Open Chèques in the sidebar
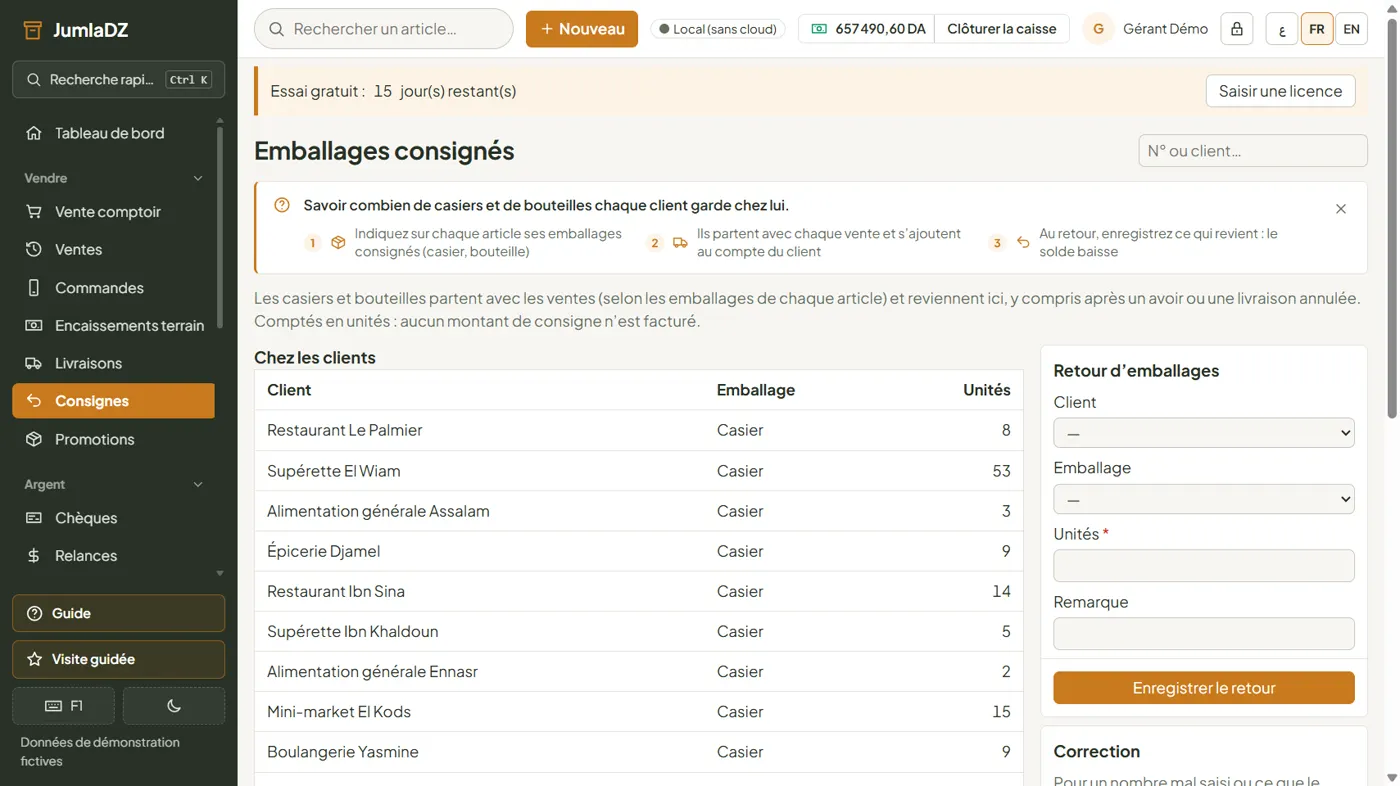 click(113, 518)
